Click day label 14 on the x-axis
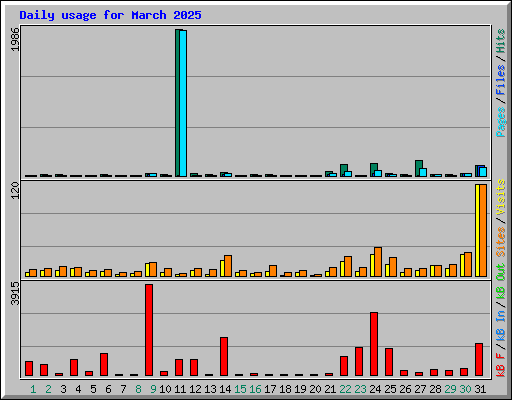Screen dimensions: 512x400 point(225,389)
